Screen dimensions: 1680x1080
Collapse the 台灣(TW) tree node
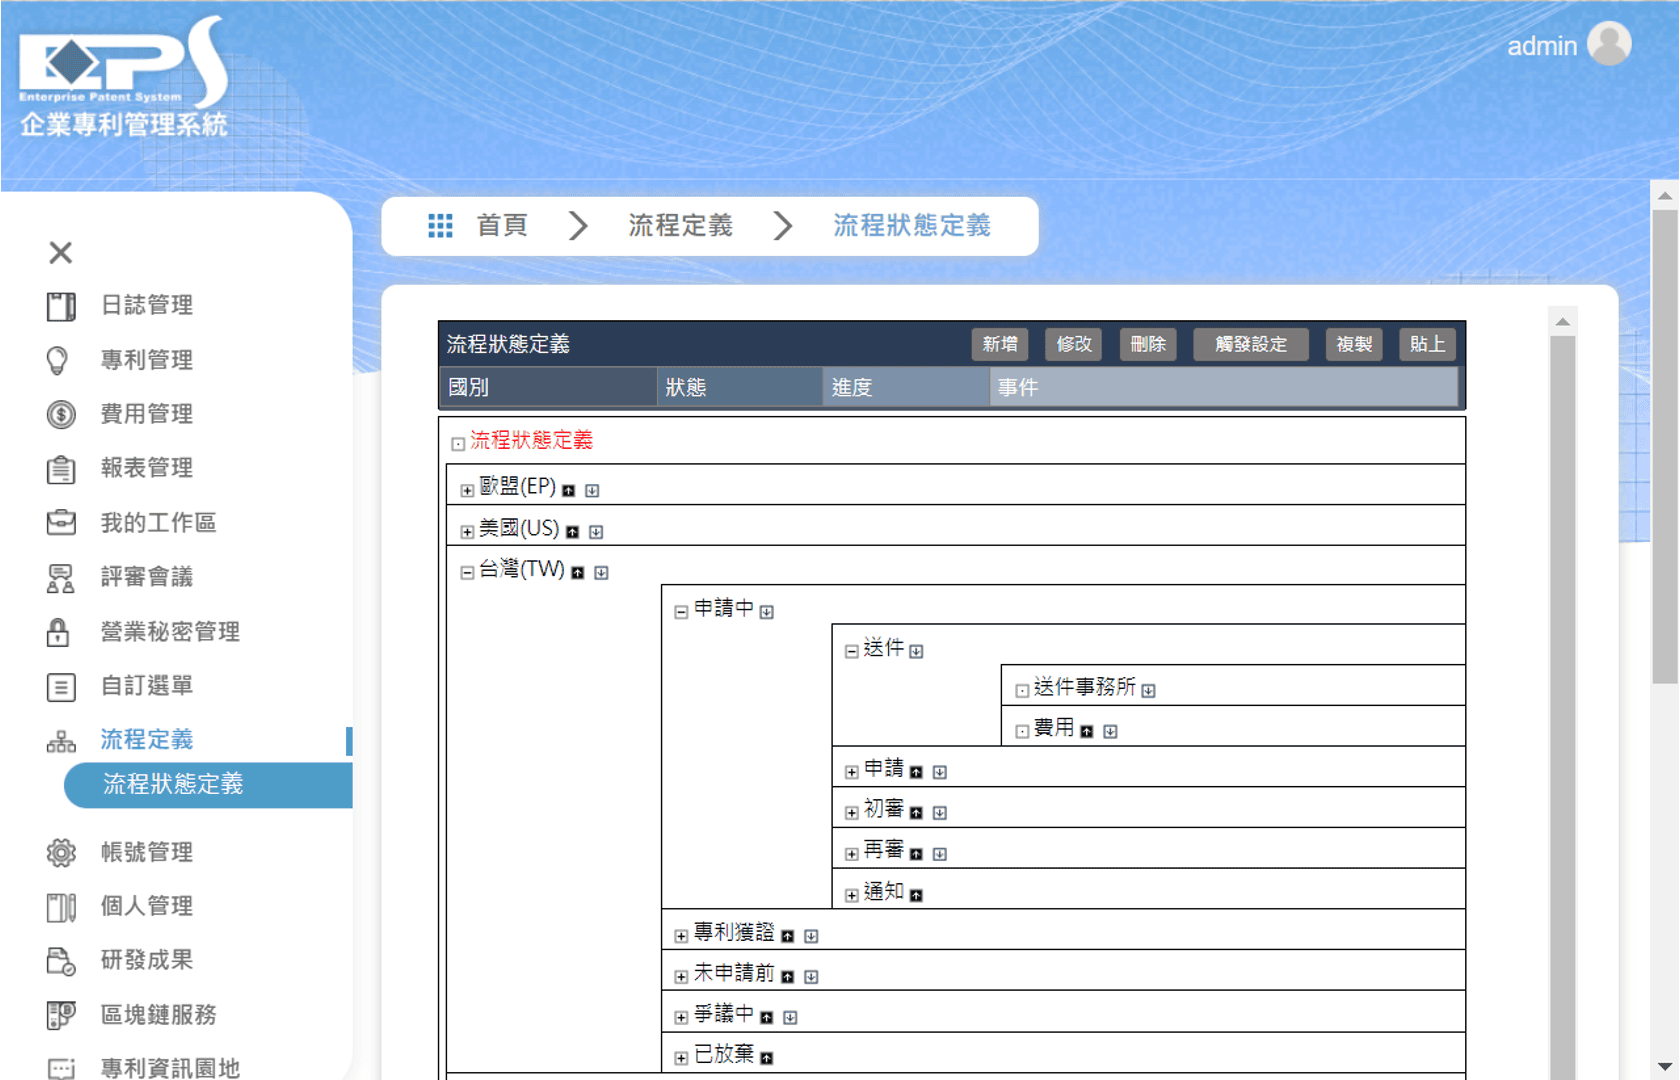point(467,573)
